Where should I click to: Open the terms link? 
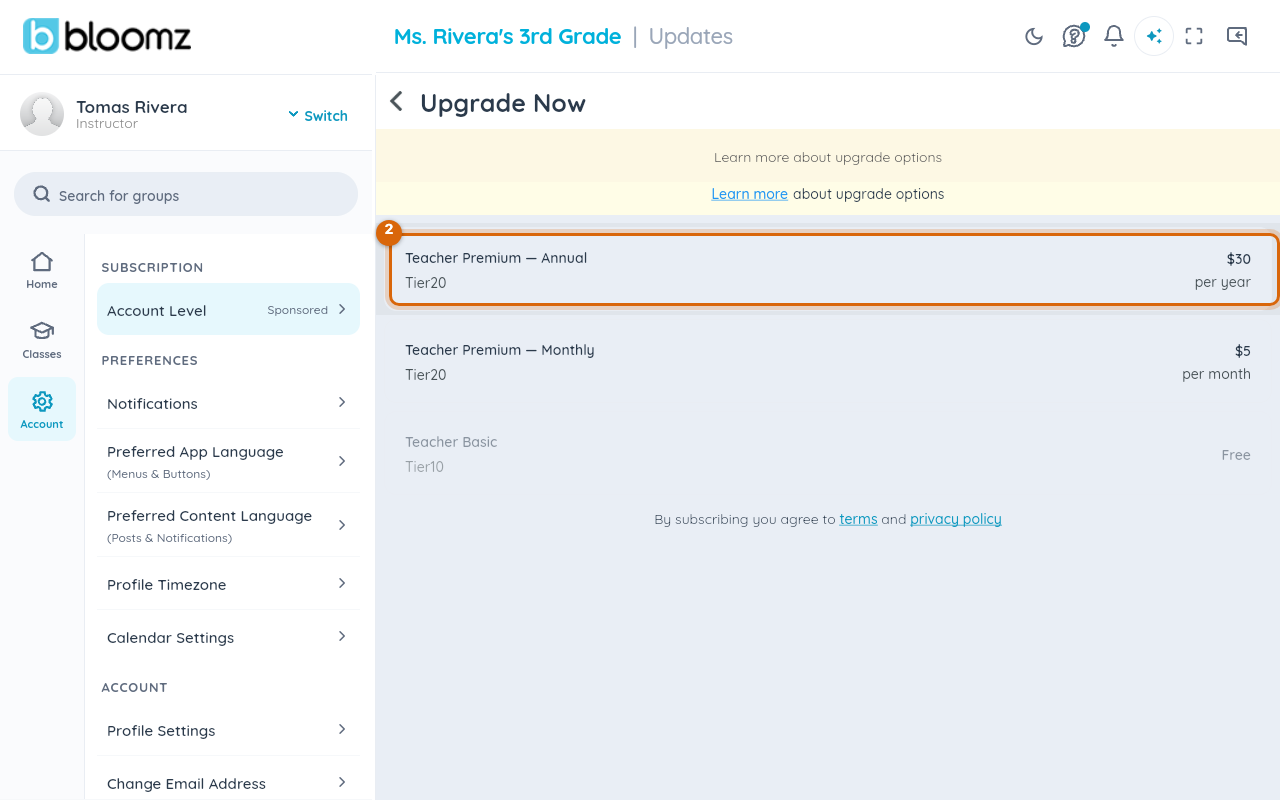(858, 519)
